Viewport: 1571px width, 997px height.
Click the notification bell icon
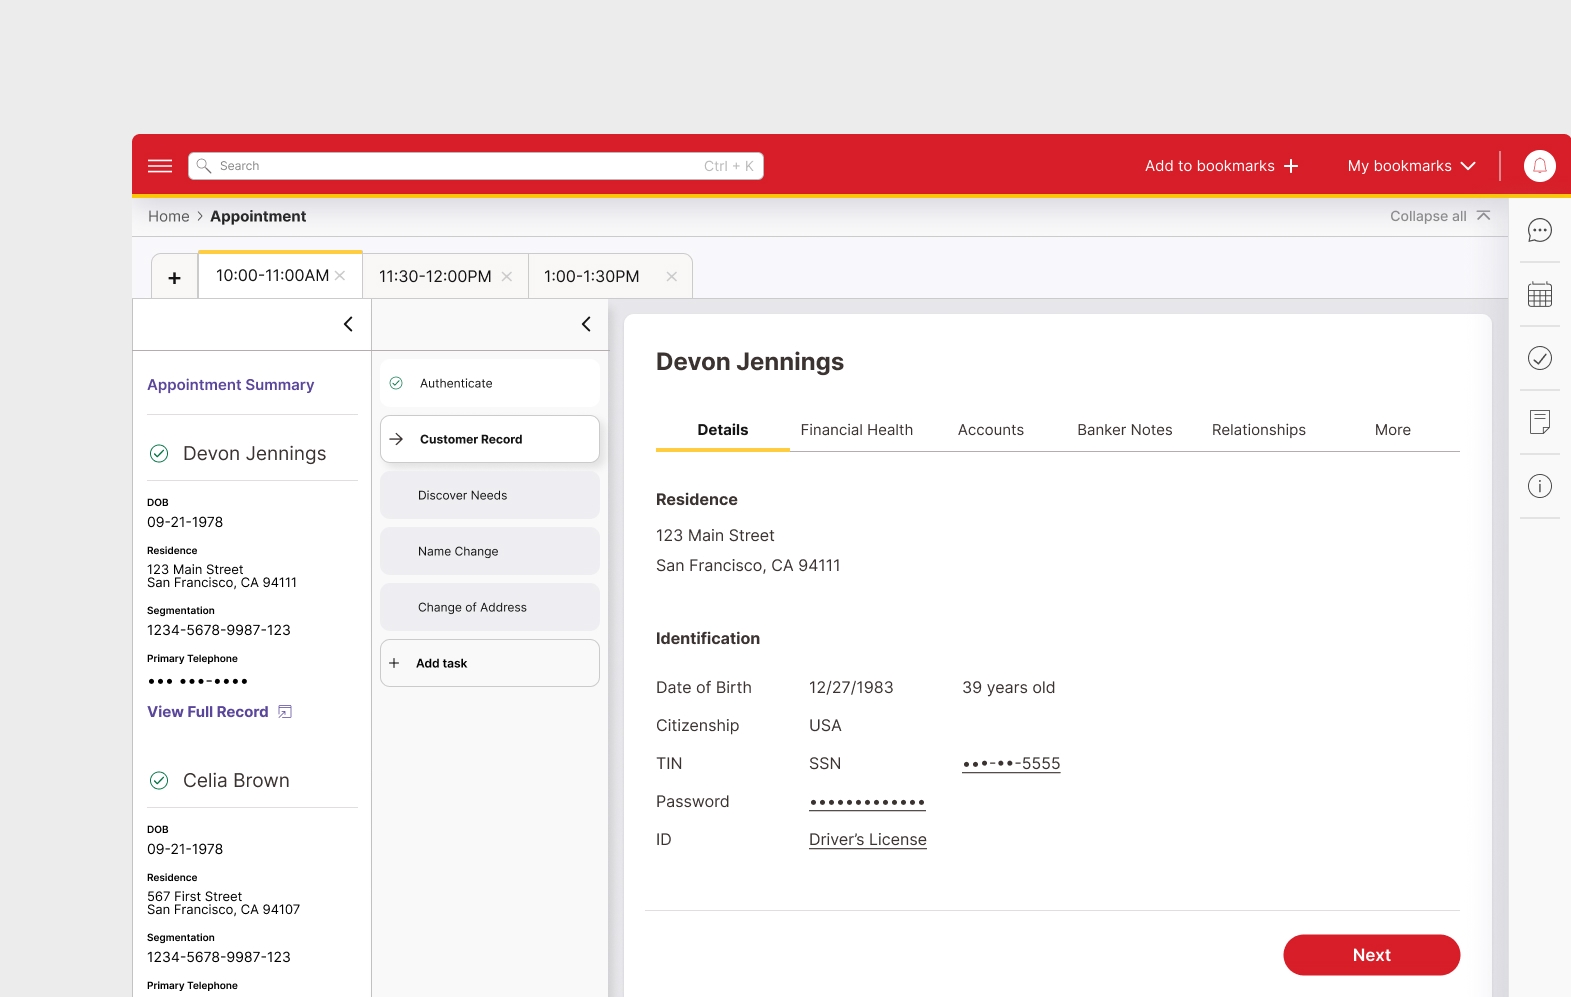(1539, 166)
